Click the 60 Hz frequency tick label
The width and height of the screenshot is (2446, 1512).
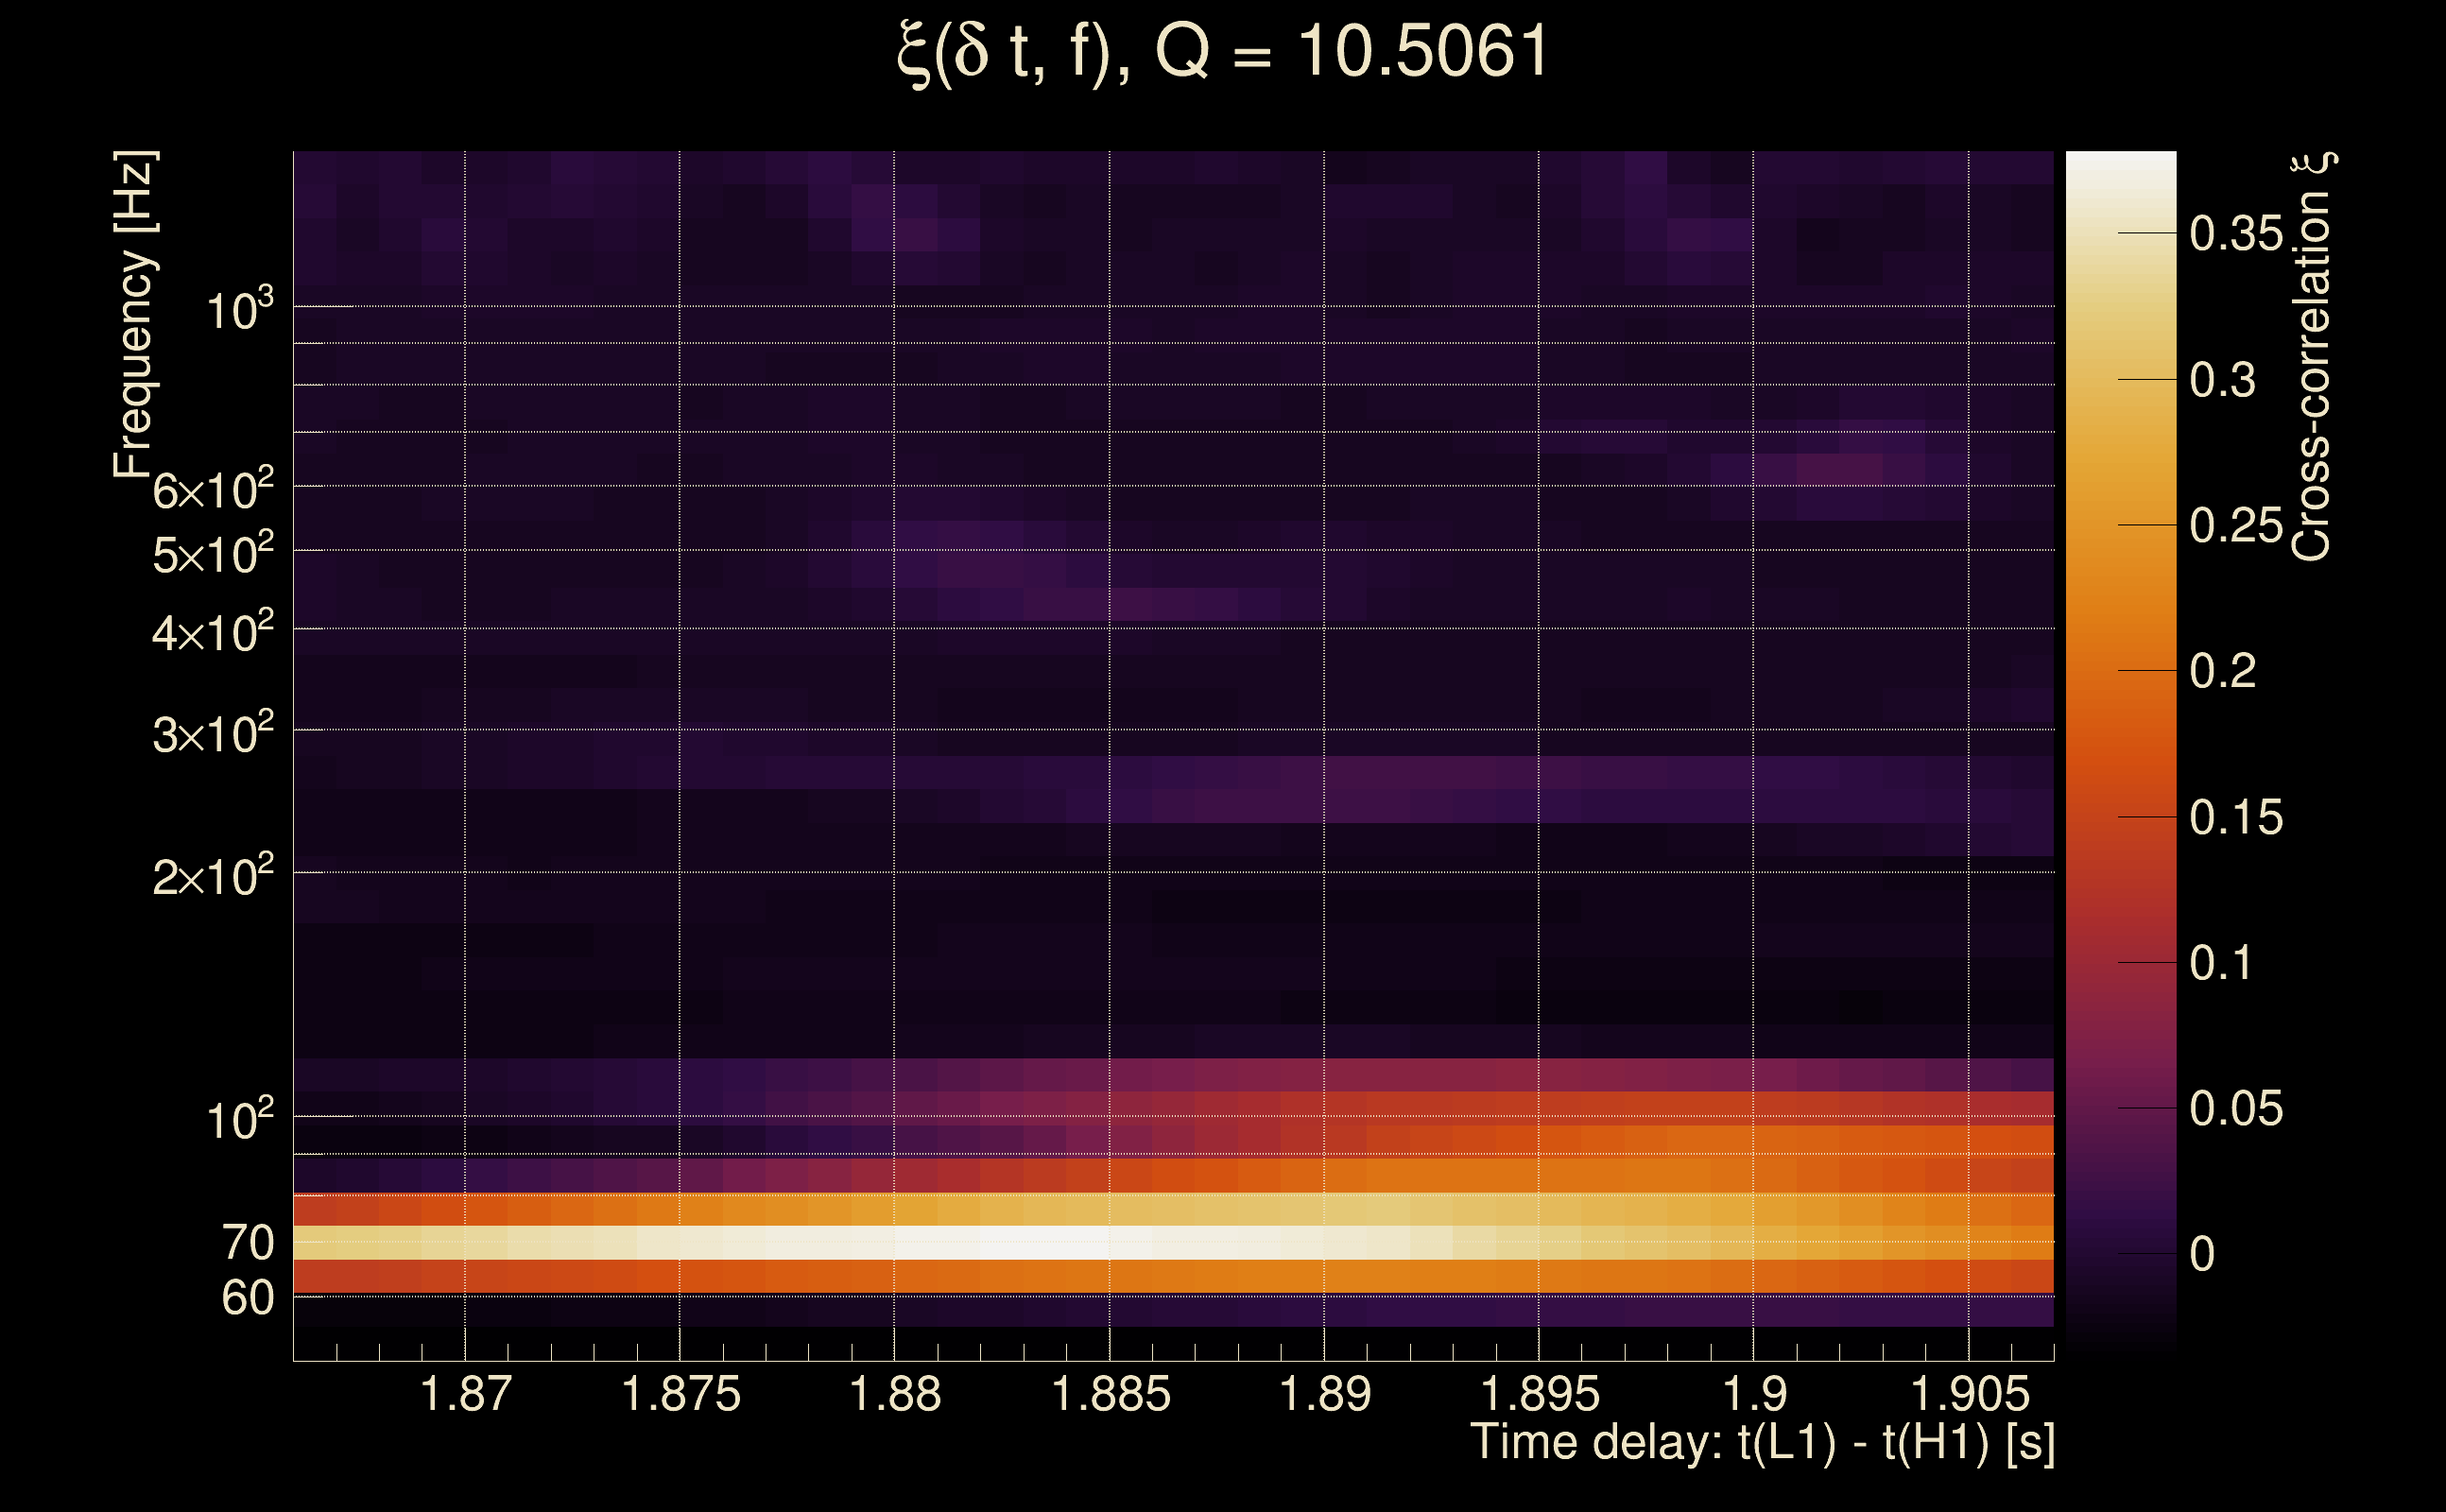point(247,1298)
